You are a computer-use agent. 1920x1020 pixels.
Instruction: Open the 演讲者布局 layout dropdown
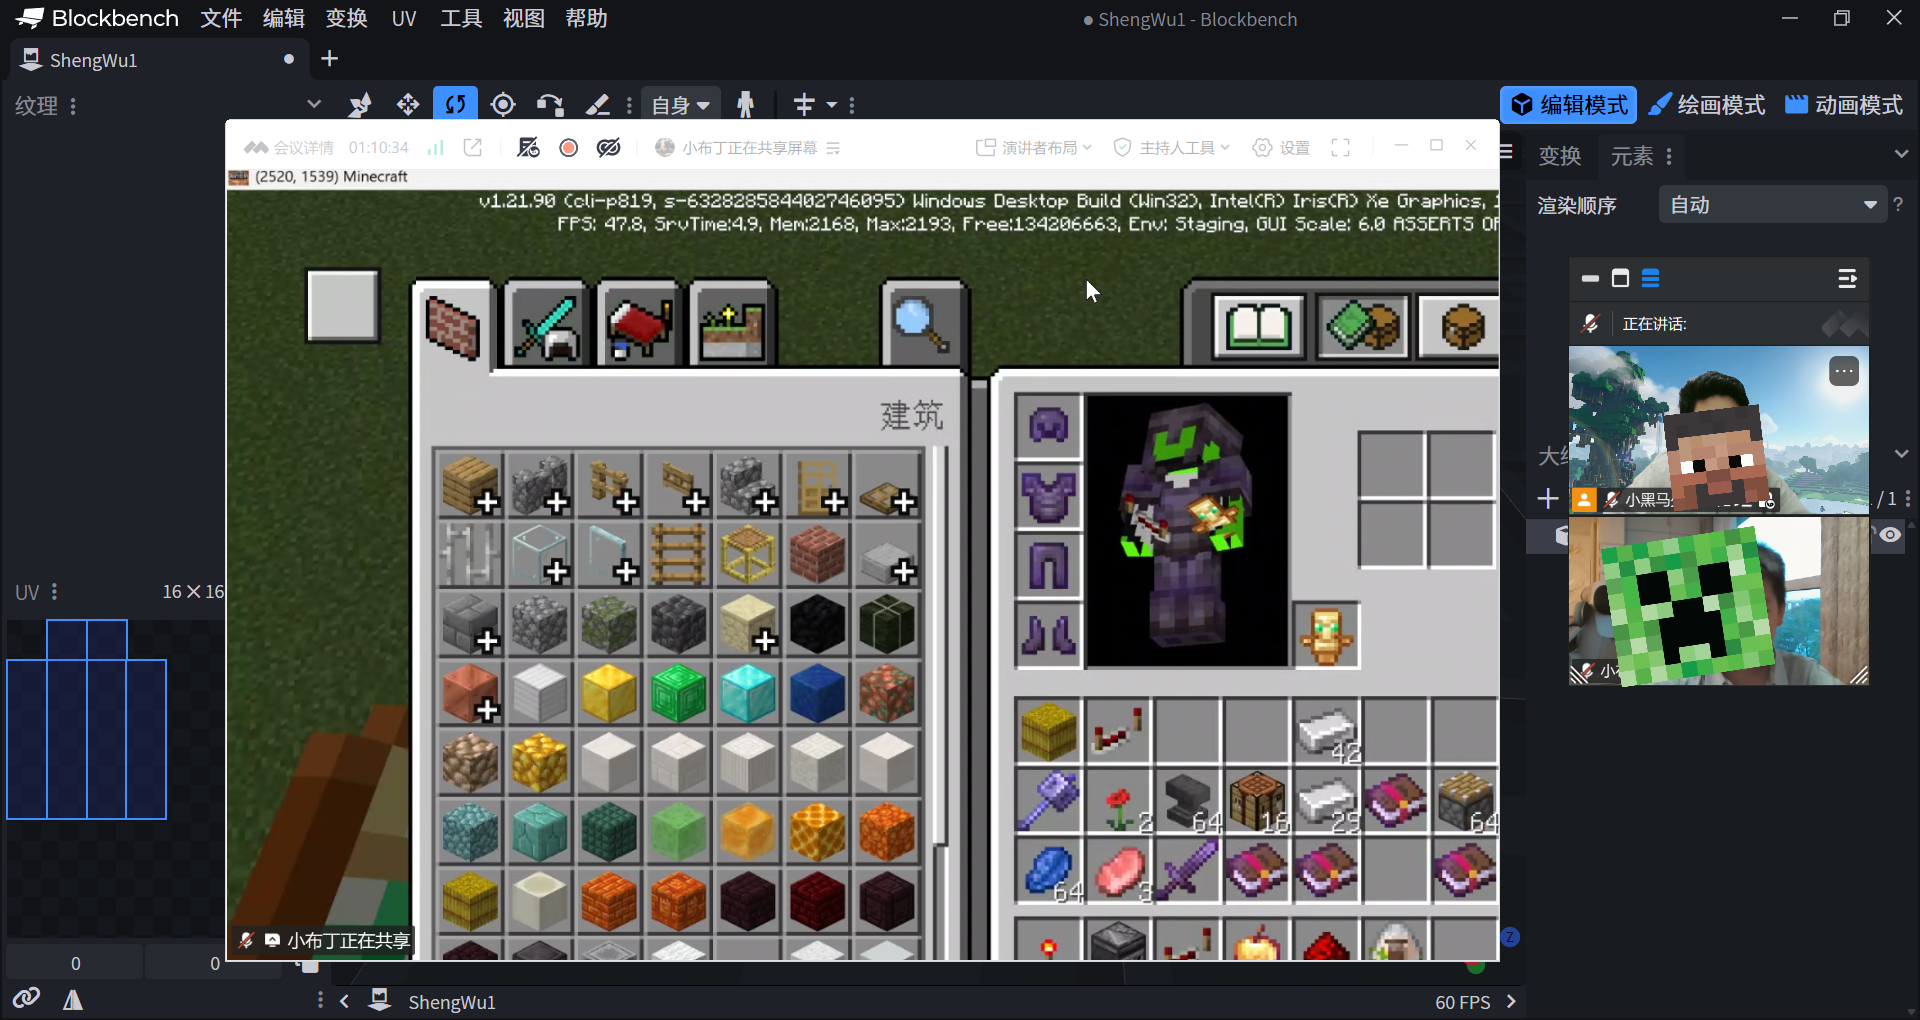pyautogui.click(x=1034, y=148)
